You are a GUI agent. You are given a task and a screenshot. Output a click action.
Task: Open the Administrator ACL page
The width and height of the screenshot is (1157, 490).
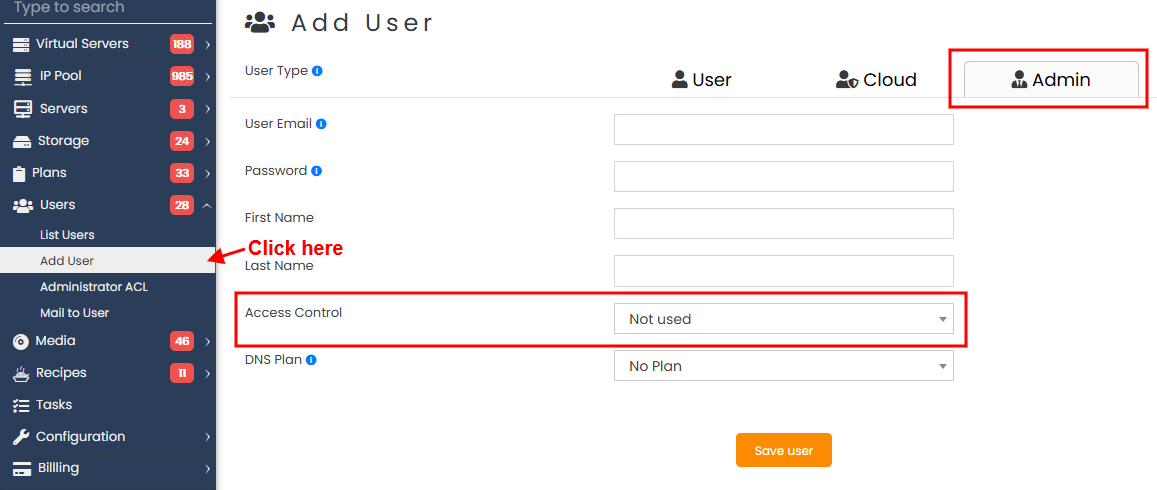click(93, 287)
